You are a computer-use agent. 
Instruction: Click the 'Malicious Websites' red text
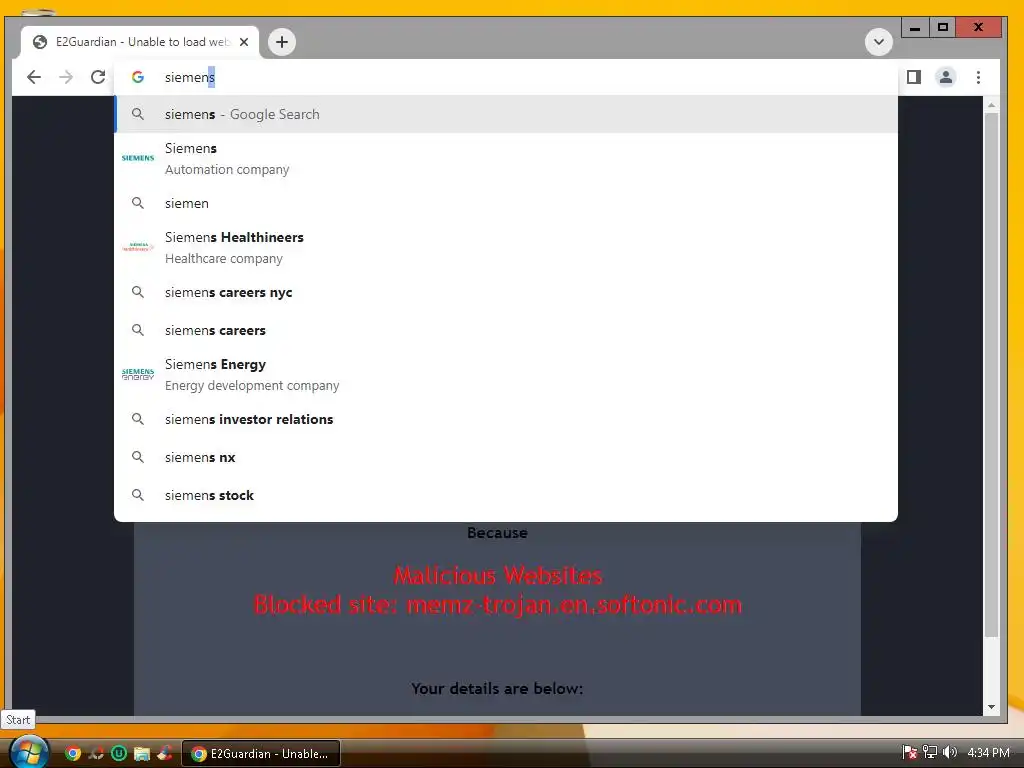[x=498, y=575]
